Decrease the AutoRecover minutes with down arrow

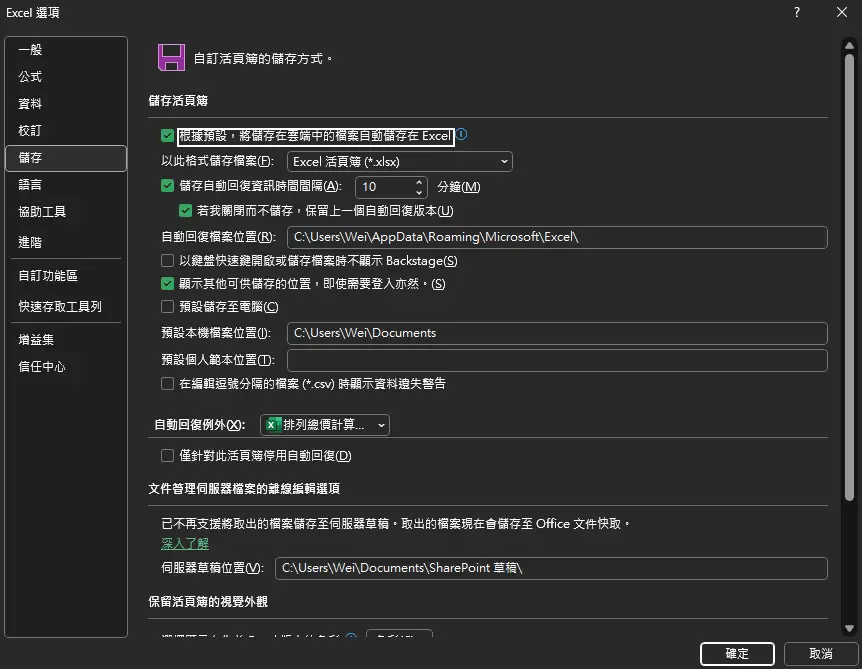tap(419, 192)
